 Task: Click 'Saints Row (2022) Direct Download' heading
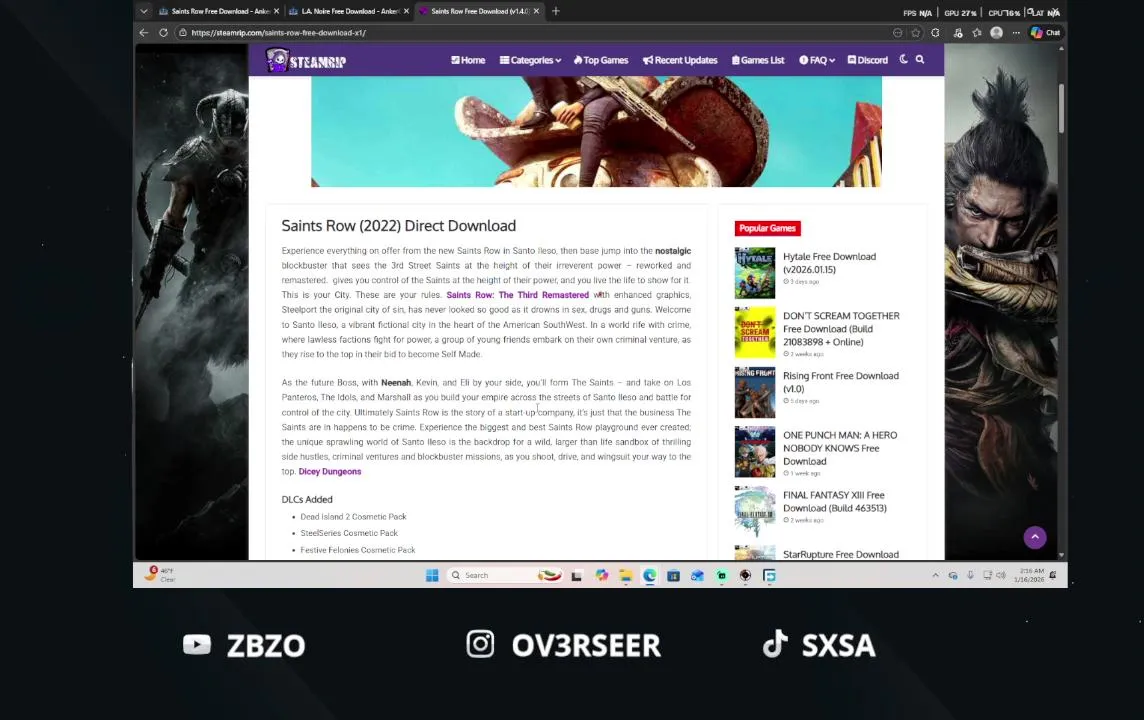pos(398,225)
